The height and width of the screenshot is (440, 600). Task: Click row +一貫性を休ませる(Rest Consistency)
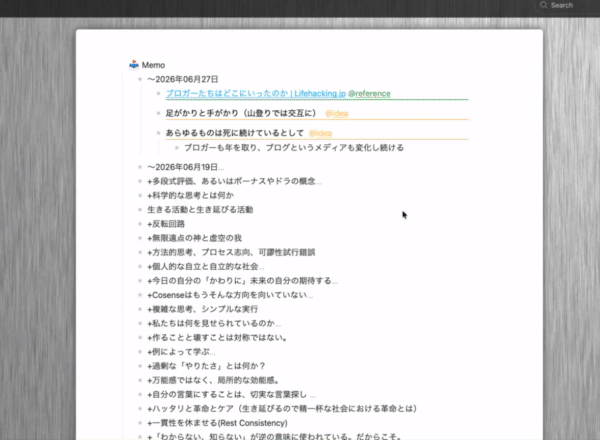point(217,423)
